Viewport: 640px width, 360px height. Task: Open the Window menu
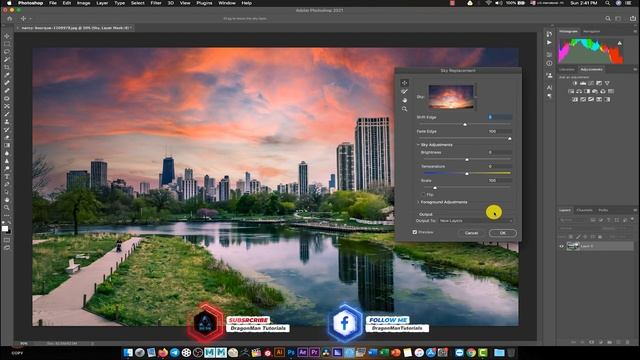pos(227,3)
